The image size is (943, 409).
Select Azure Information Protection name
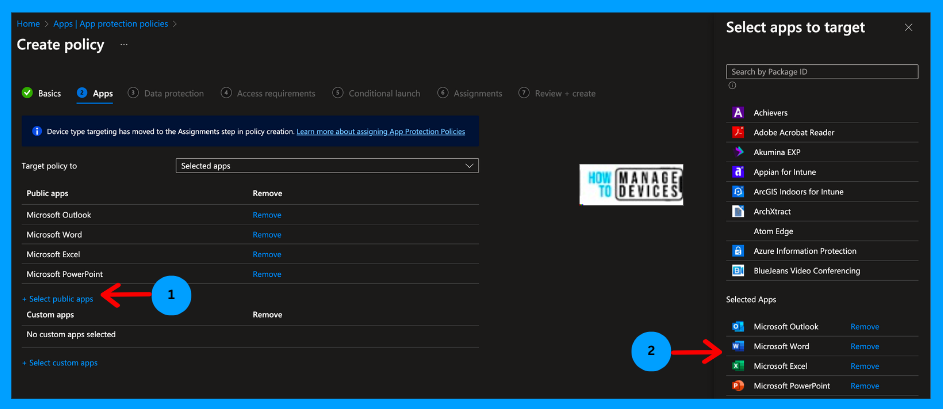805,251
